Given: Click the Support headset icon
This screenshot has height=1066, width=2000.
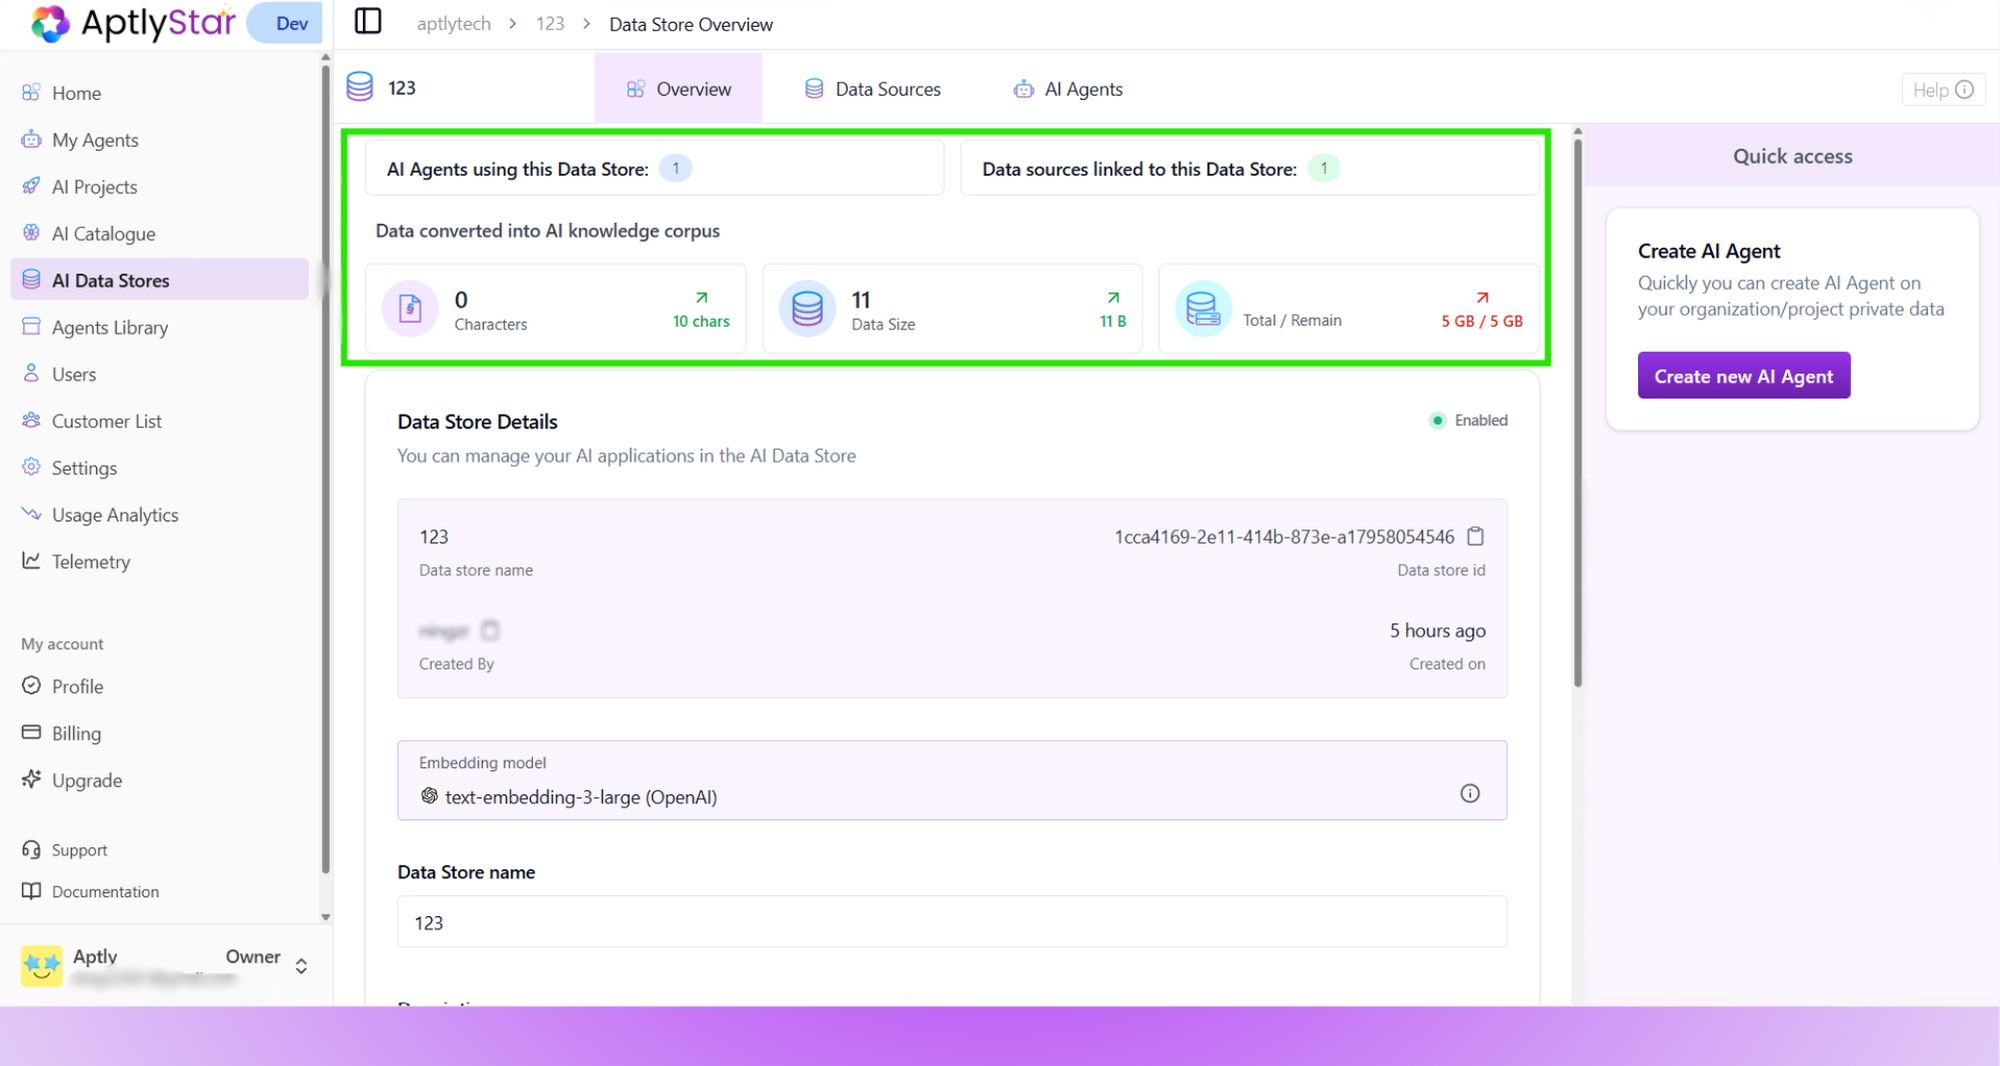Looking at the screenshot, I should tap(31, 849).
